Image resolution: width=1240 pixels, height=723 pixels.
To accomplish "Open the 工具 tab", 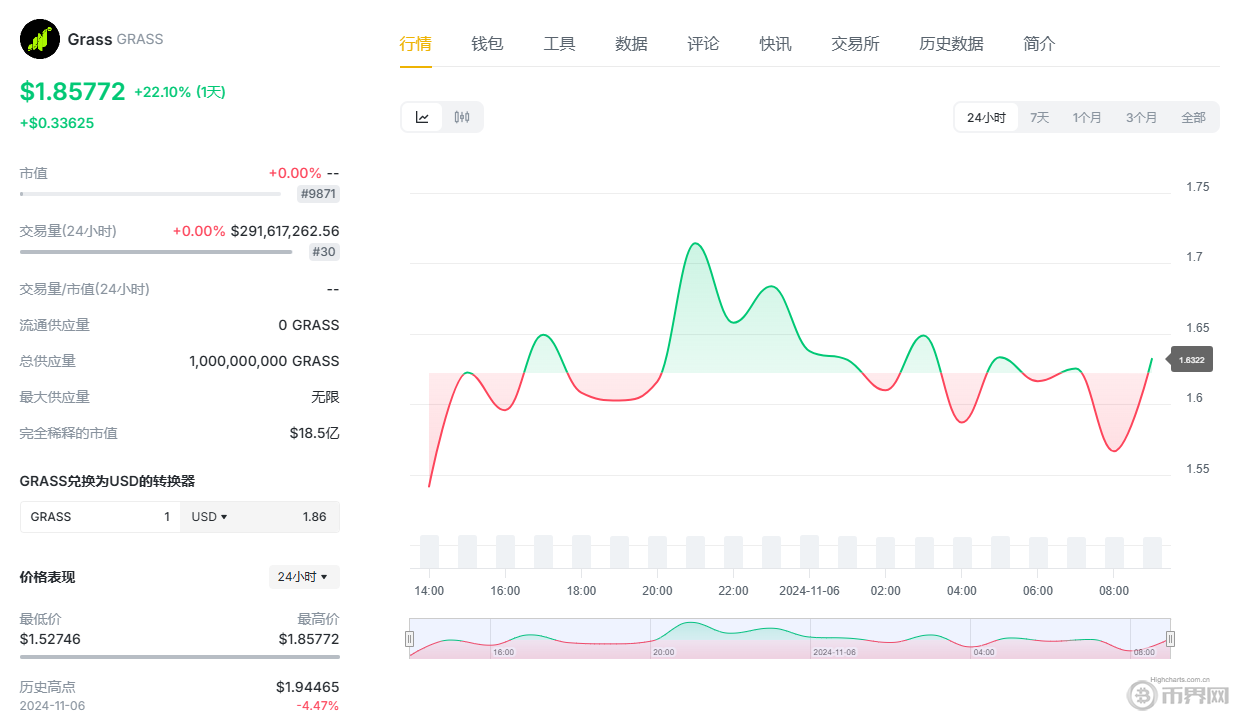I will [559, 44].
